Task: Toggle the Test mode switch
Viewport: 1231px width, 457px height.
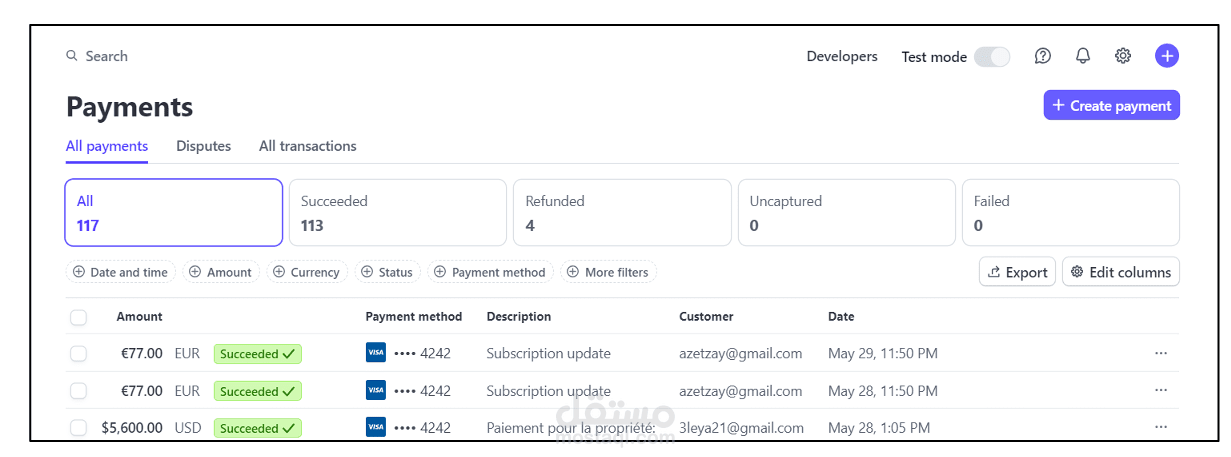Action: click(992, 57)
